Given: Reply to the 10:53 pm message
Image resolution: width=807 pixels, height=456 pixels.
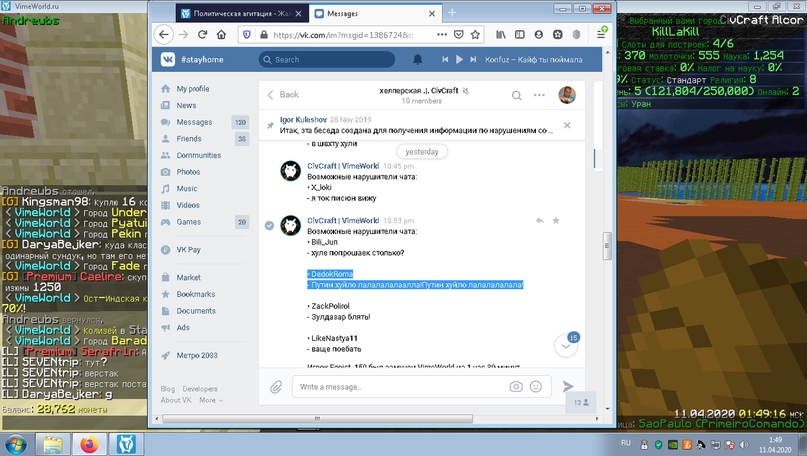Looking at the screenshot, I should coord(539,220).
